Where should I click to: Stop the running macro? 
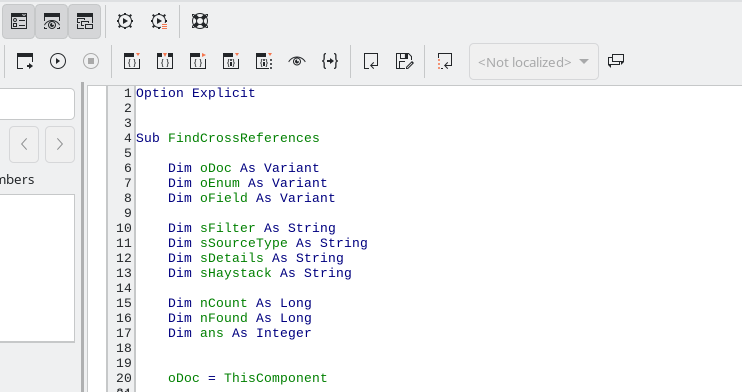click(91, 62)
